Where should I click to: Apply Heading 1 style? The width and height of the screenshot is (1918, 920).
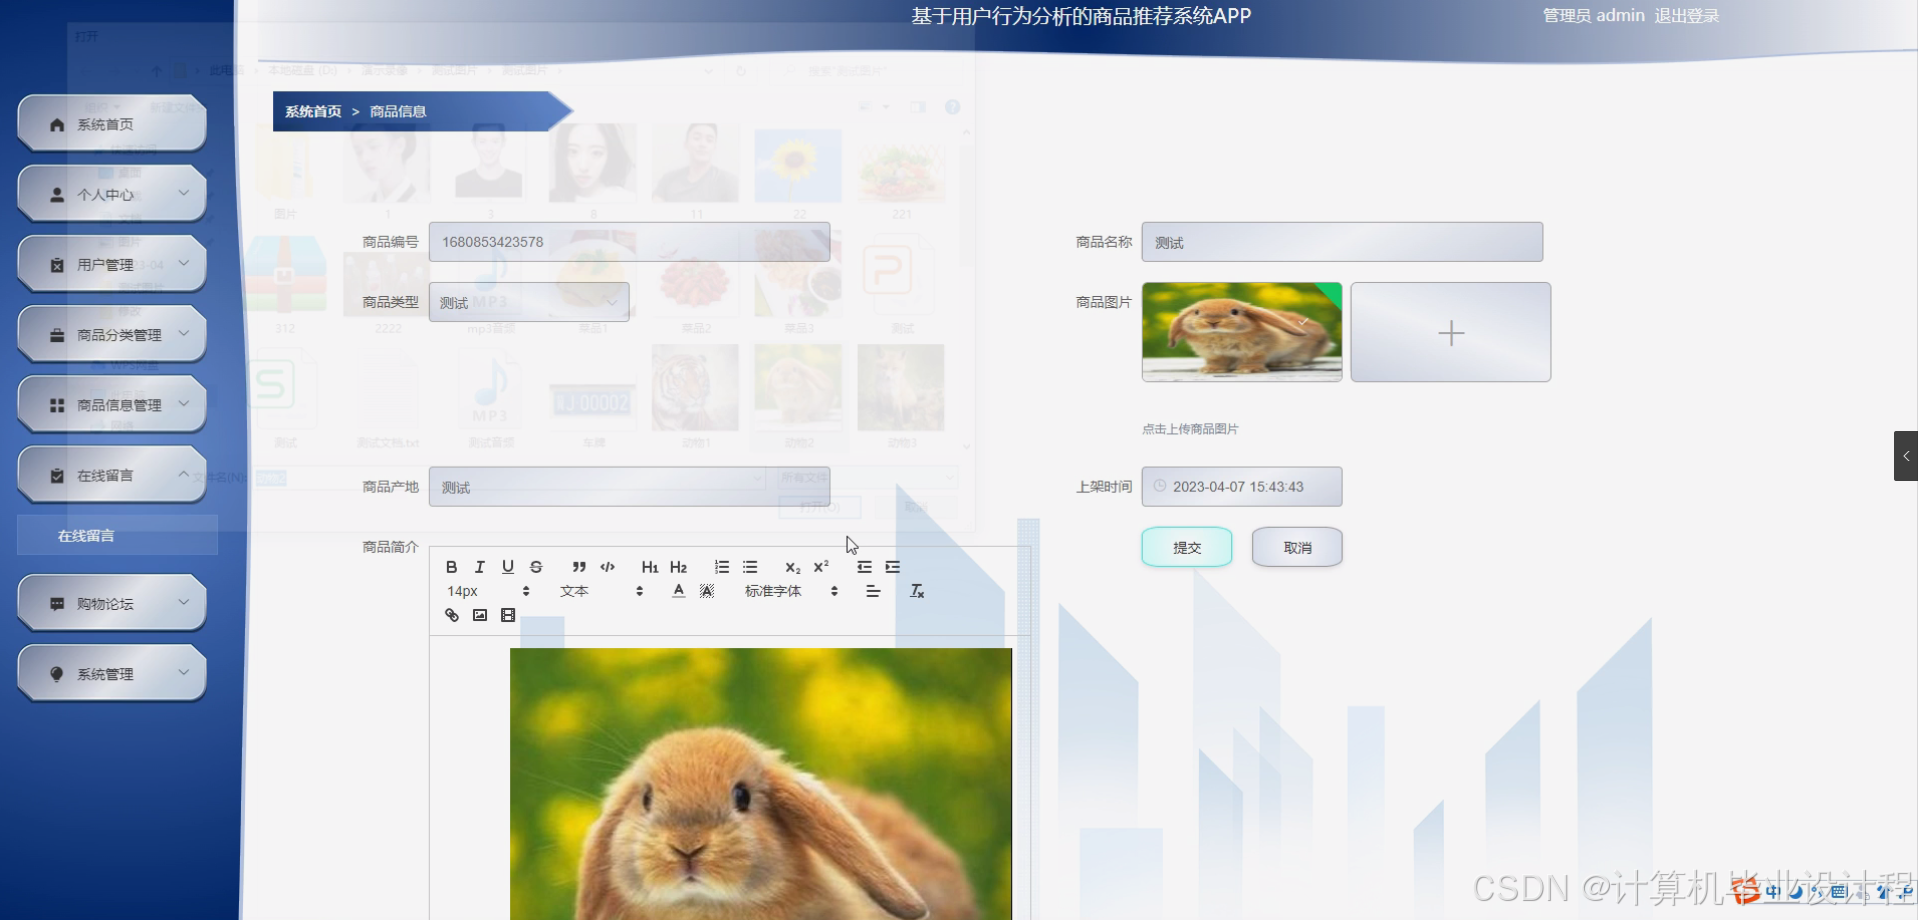pyautogui.click(x=650, y=567)
